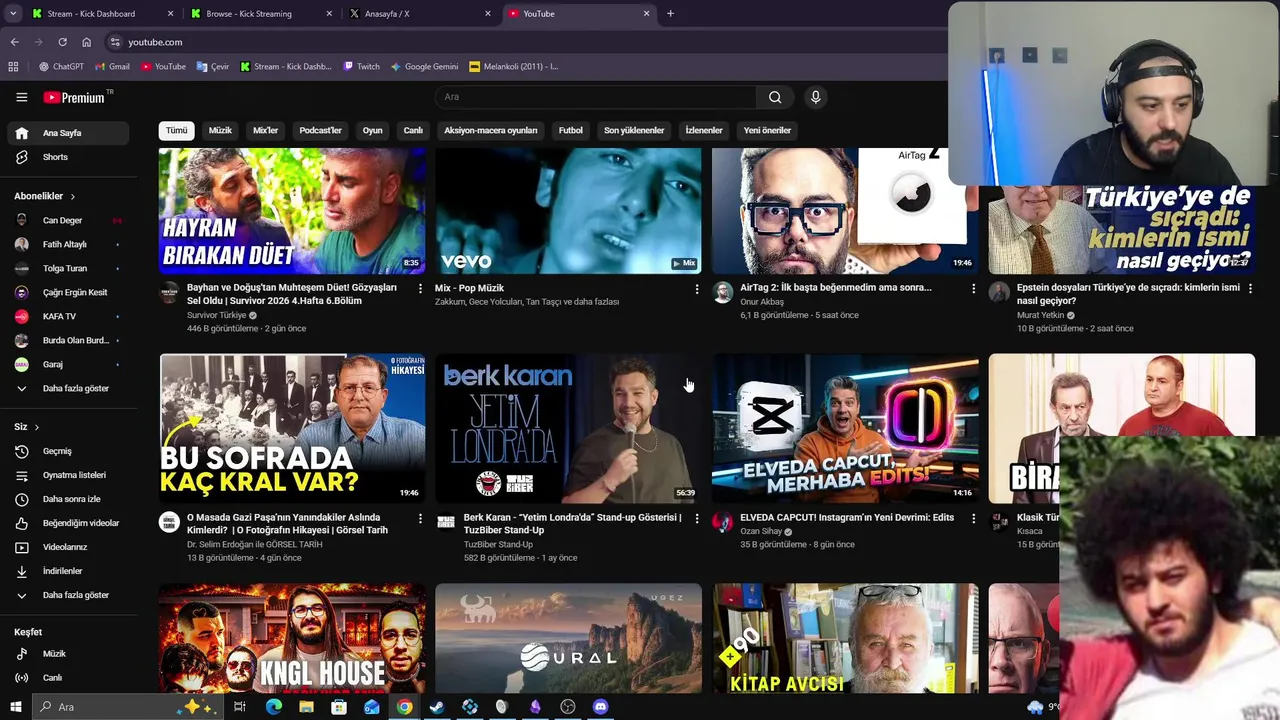1280x720 pixels.
Task: Switch to Stream - Kick Dashboard tab
Action: click(100, 14)
